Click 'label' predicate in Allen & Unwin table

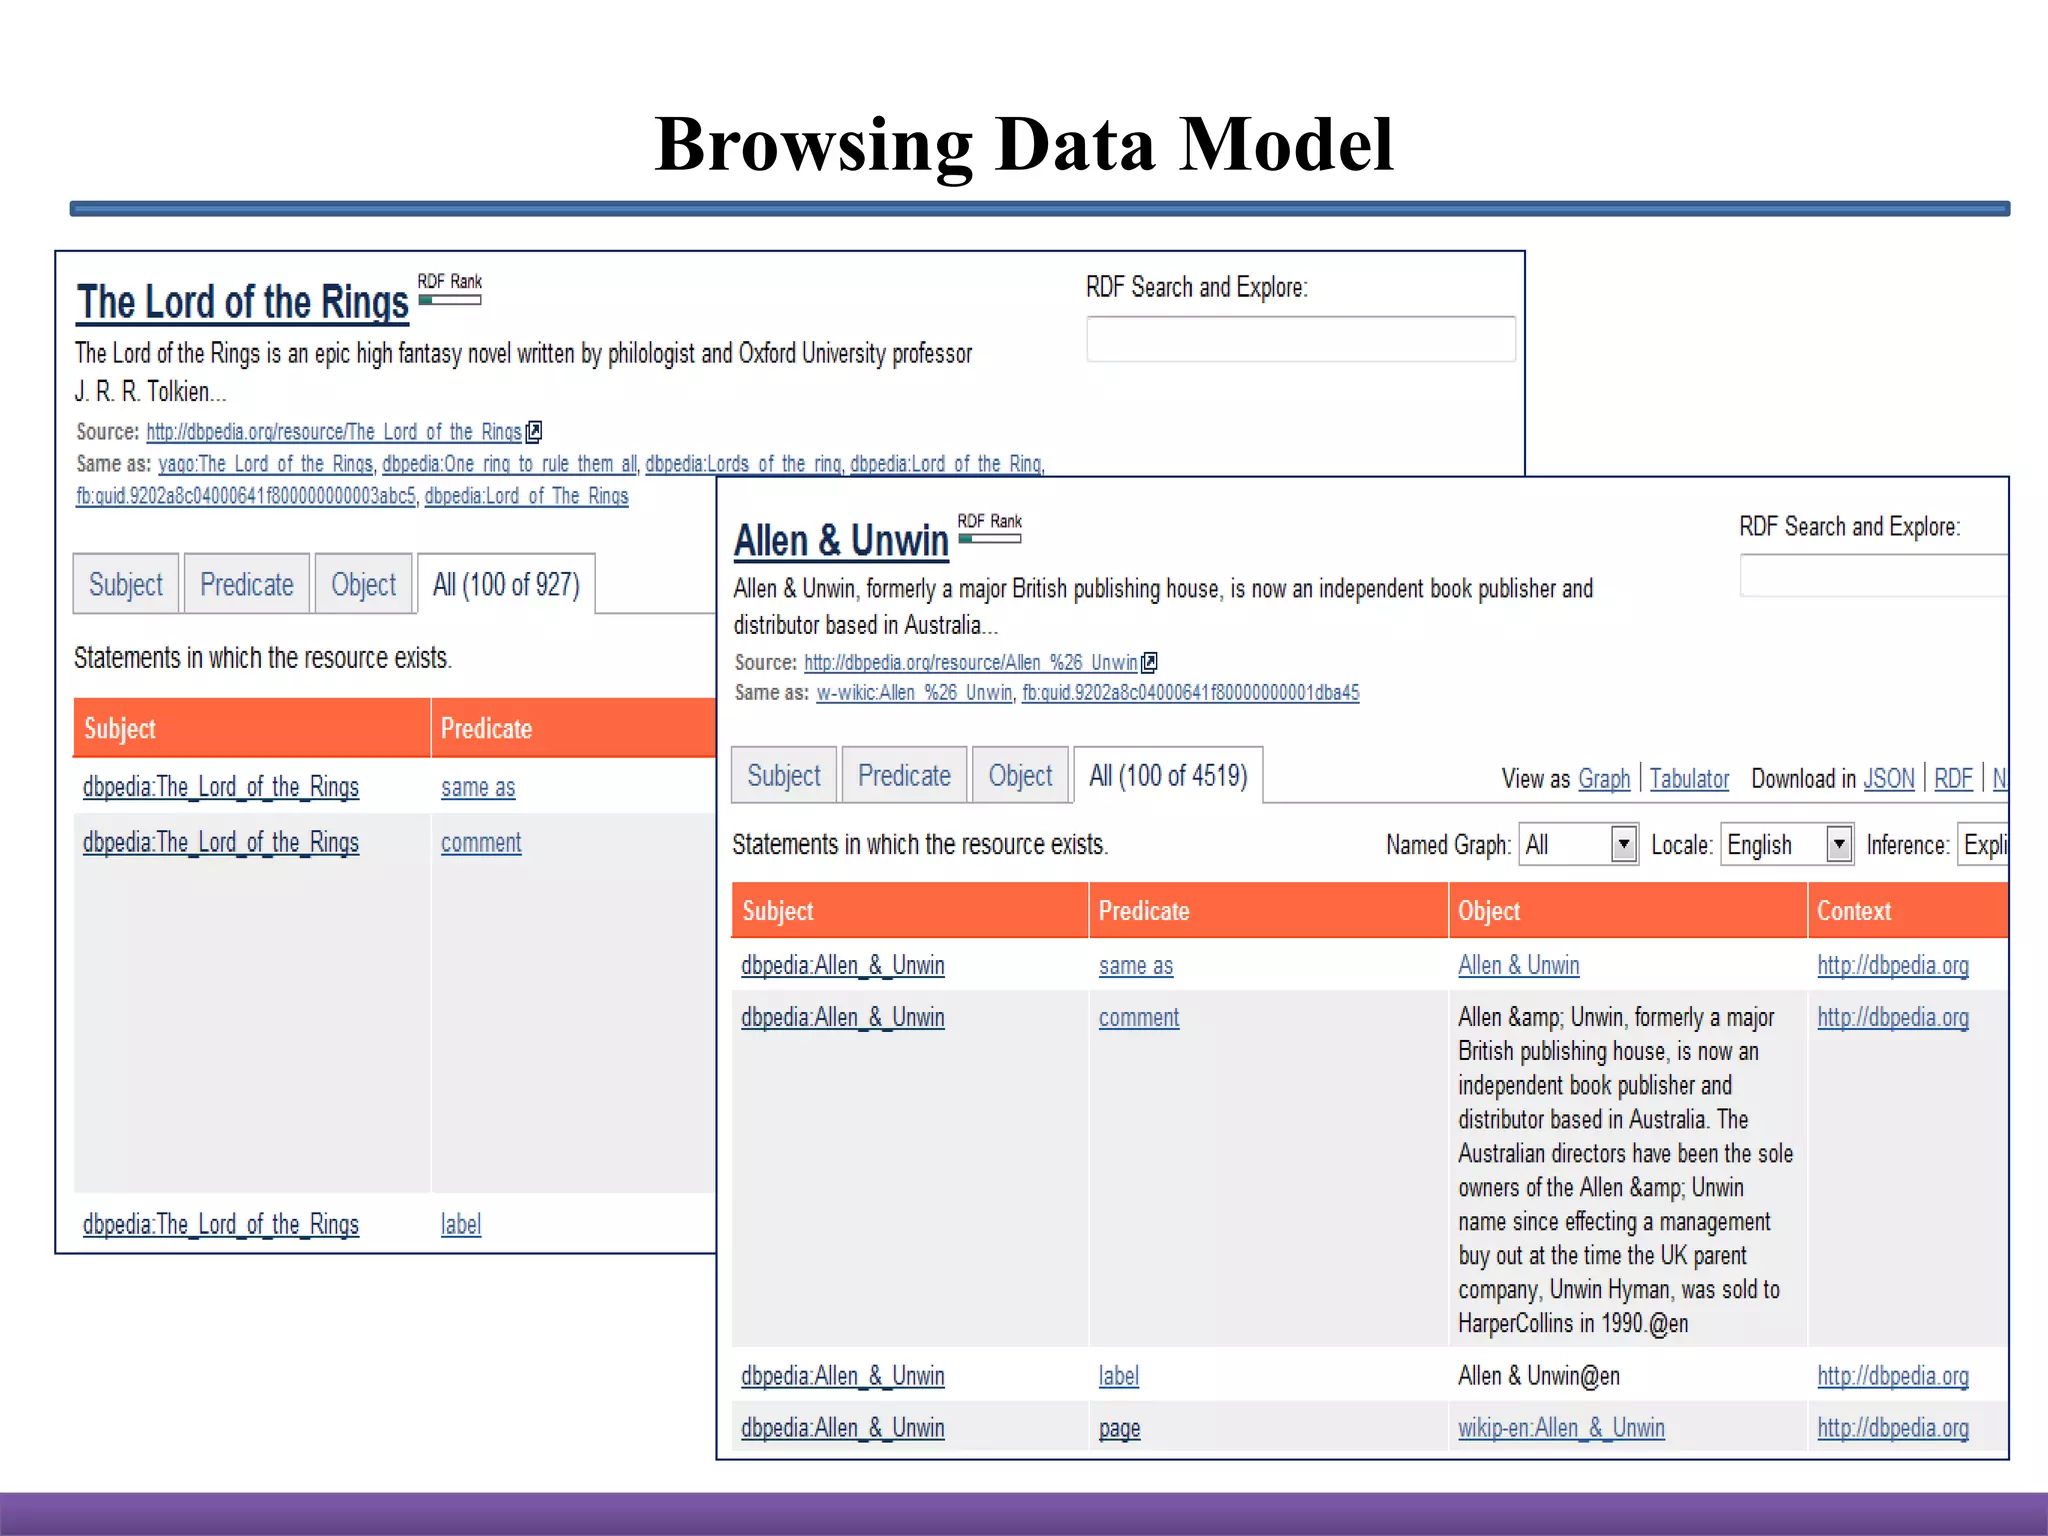click(1119, 1376)
